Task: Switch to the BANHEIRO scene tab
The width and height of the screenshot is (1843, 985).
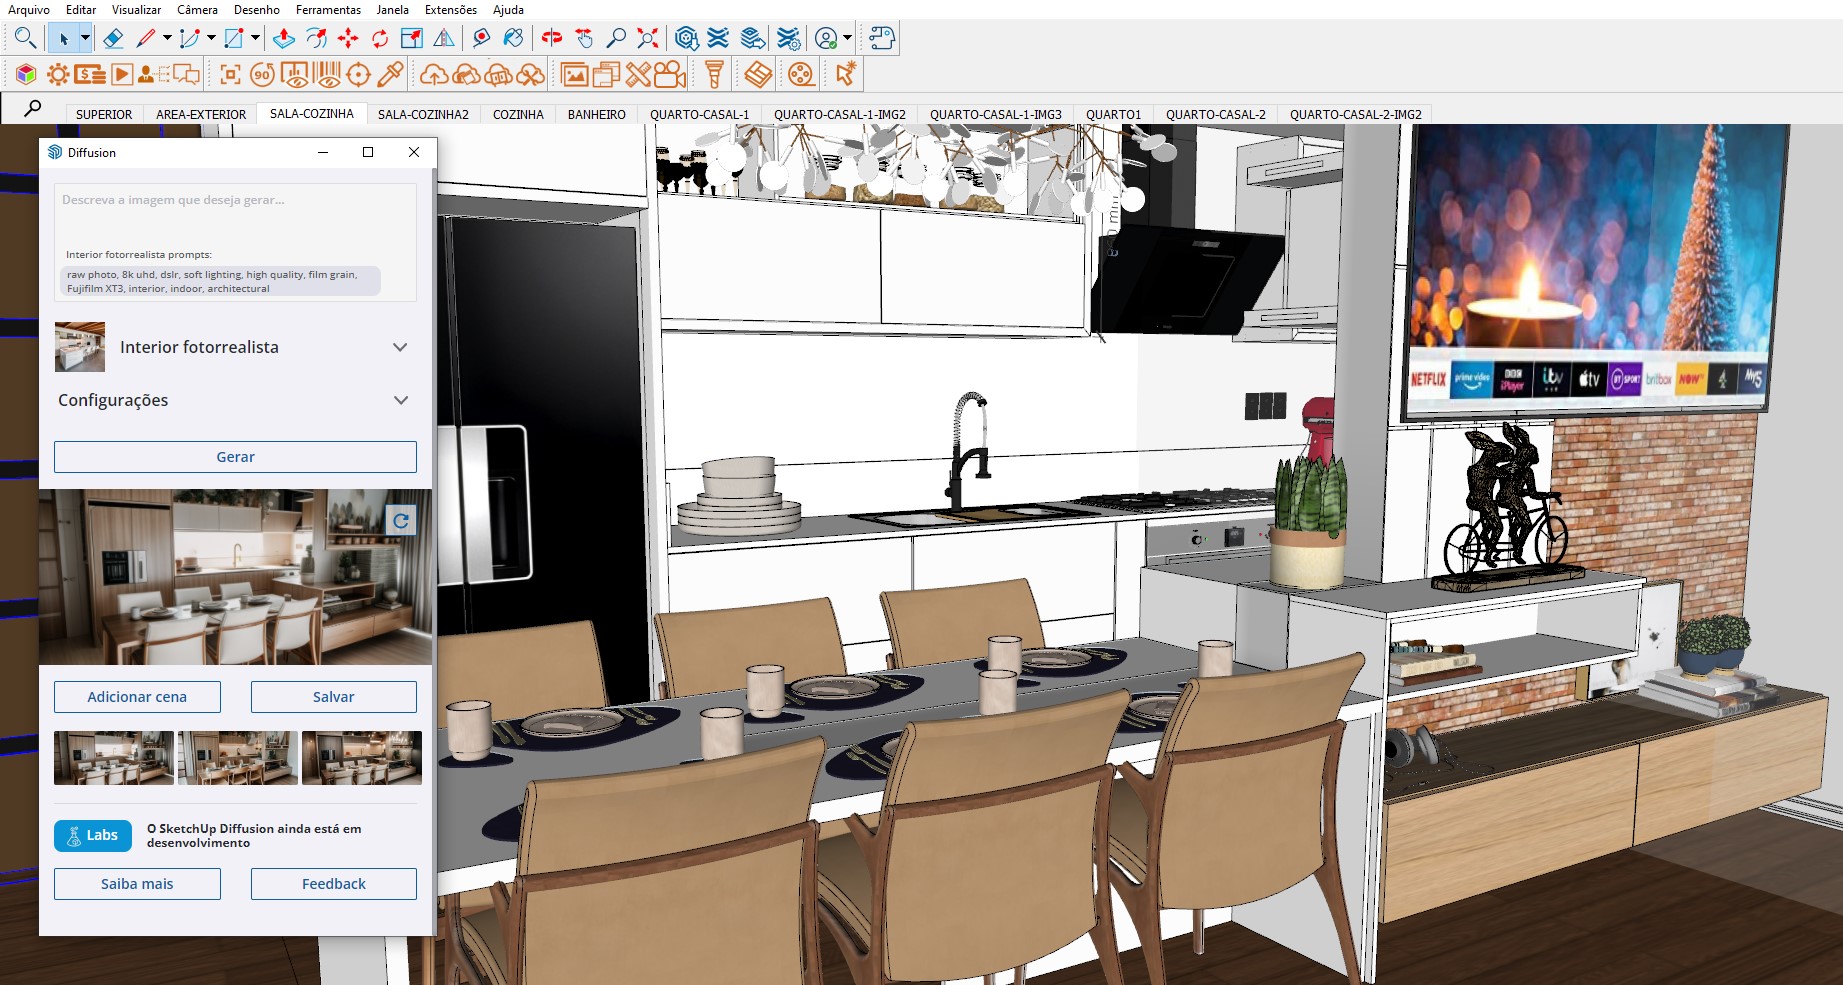Action: click(x=596, y=114)
